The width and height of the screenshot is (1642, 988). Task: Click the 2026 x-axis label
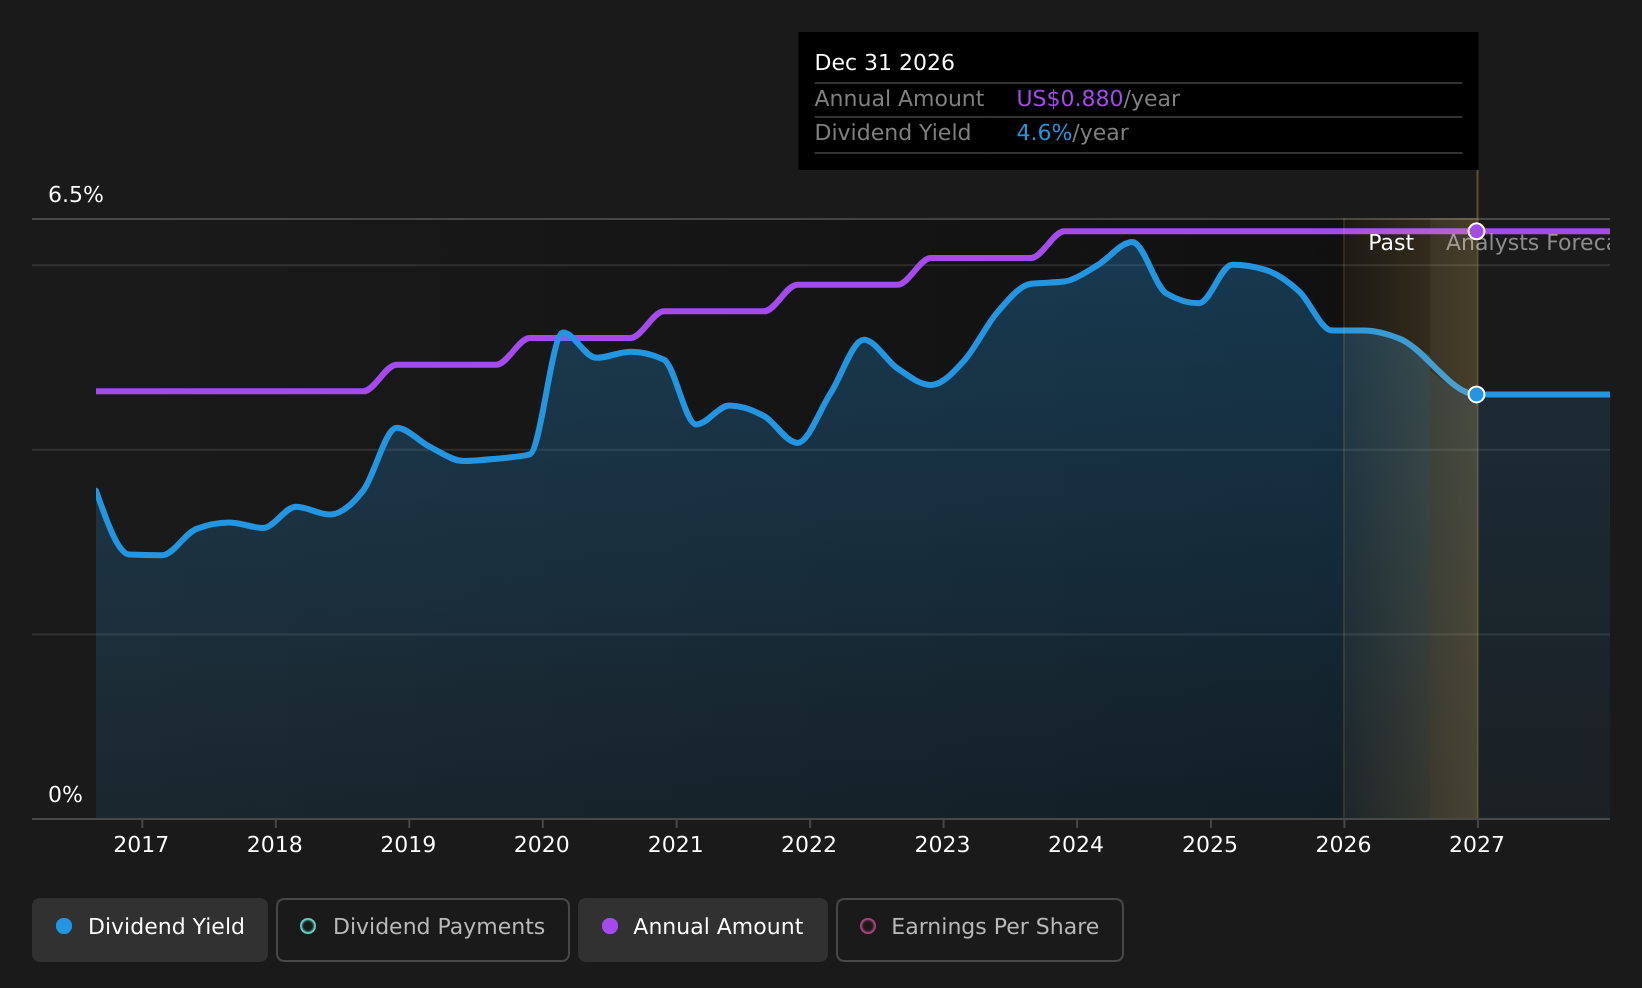1344,845
